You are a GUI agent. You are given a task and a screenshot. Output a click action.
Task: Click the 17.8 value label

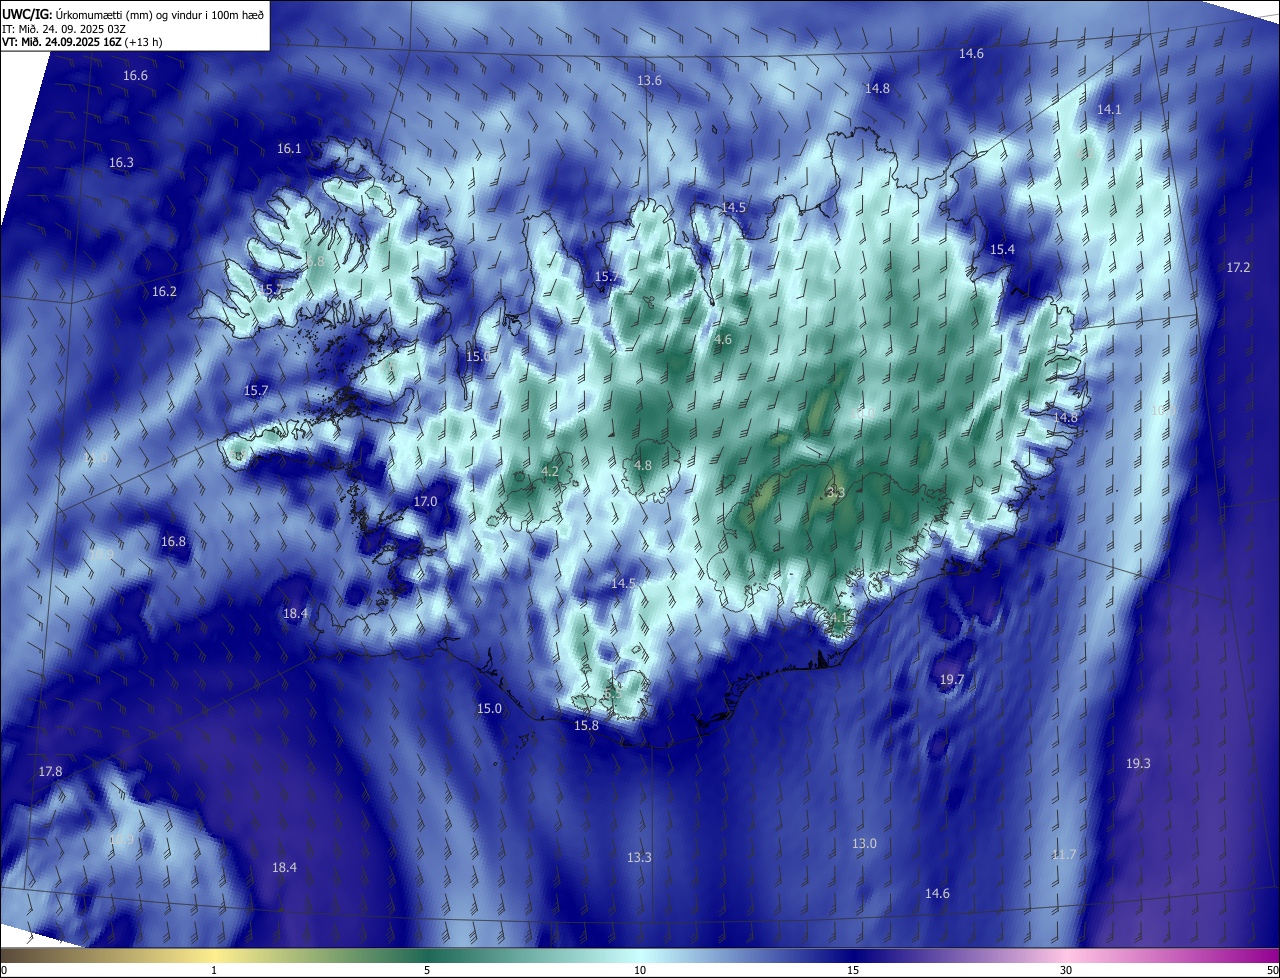click(50, 771)
